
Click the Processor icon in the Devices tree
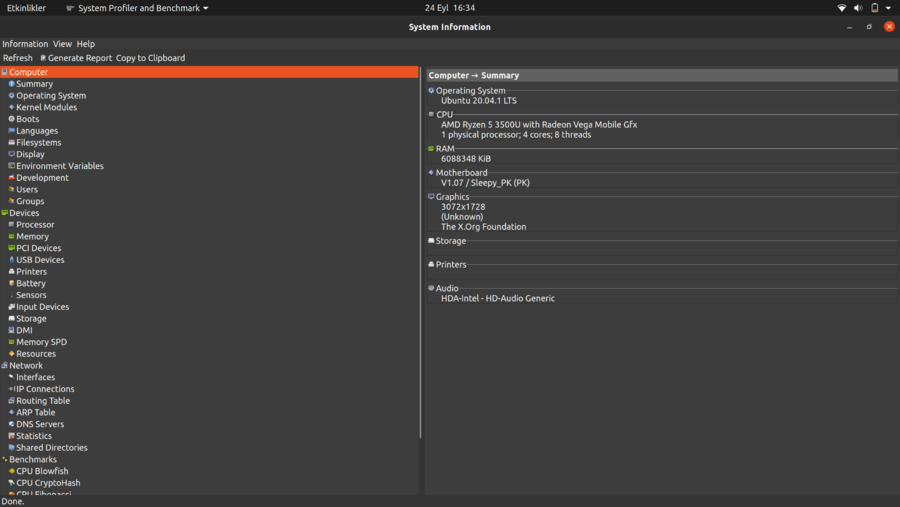pyautogui.click(x=12, y=225)
